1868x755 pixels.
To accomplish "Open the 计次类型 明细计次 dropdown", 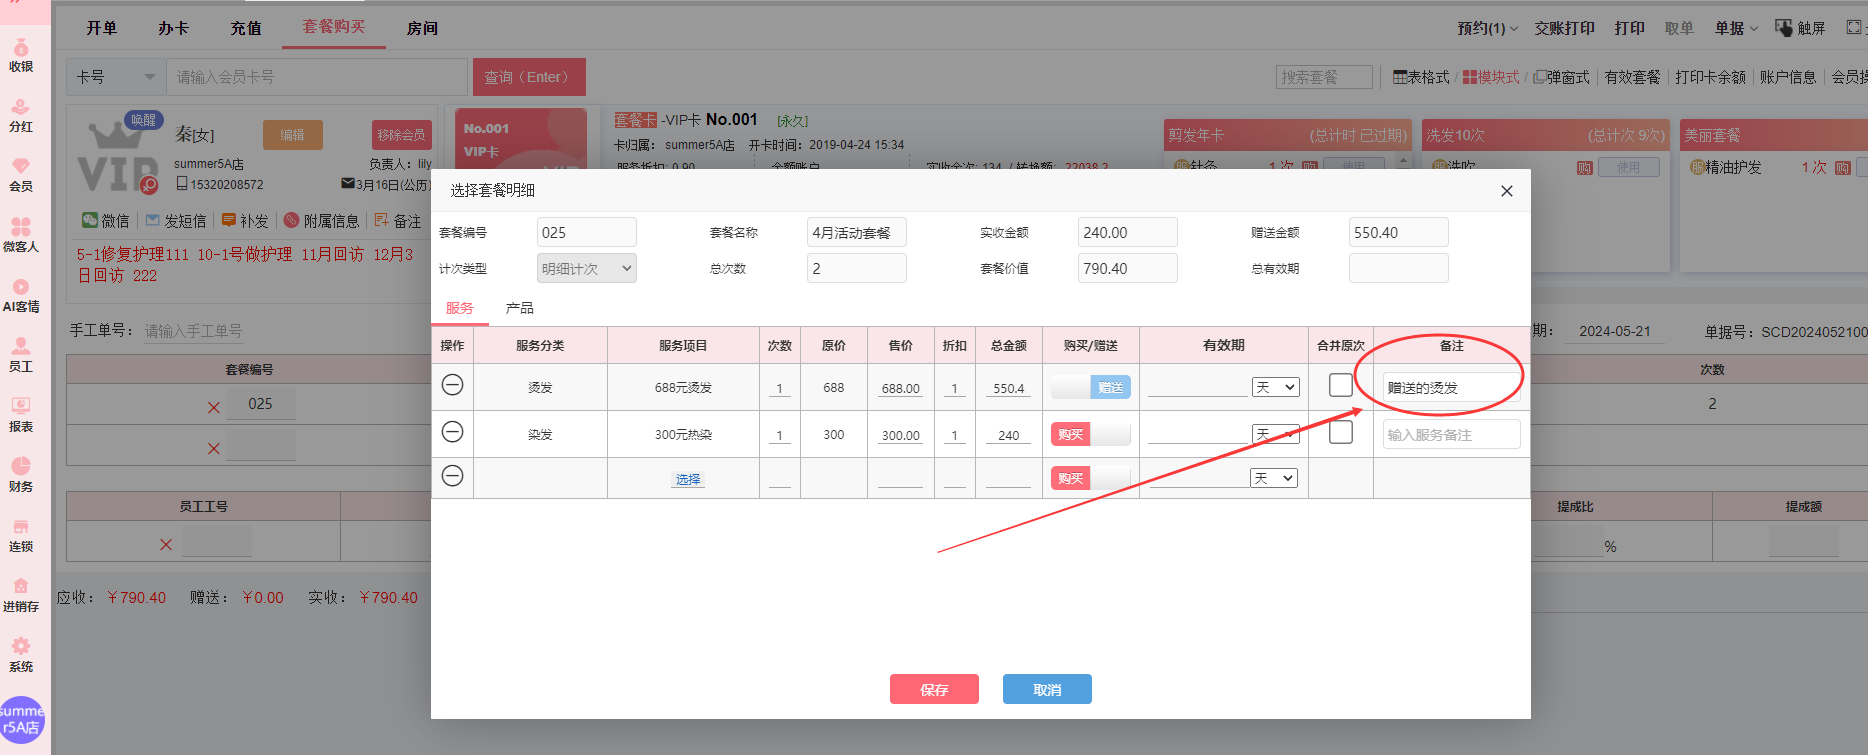I will tap(586, 268).
